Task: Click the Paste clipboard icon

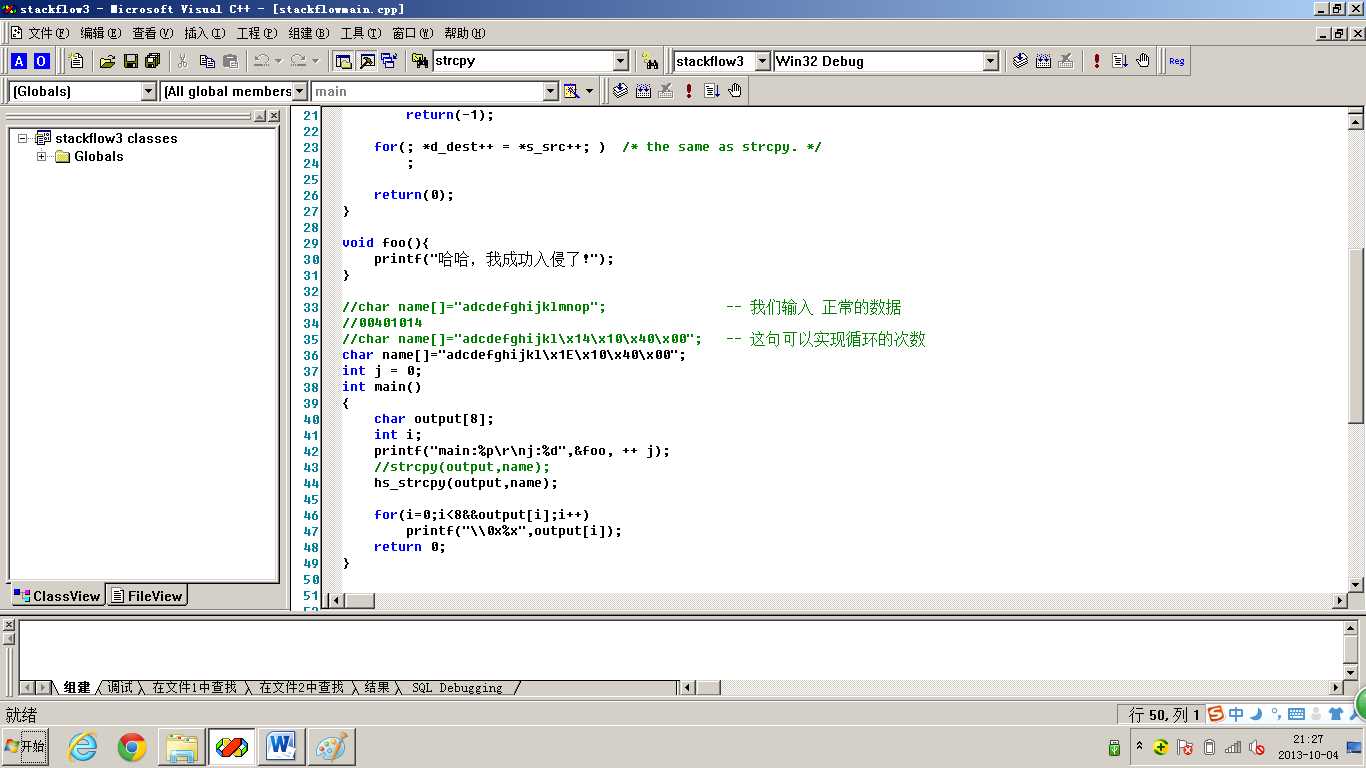Action: click(x=230, y=61)
